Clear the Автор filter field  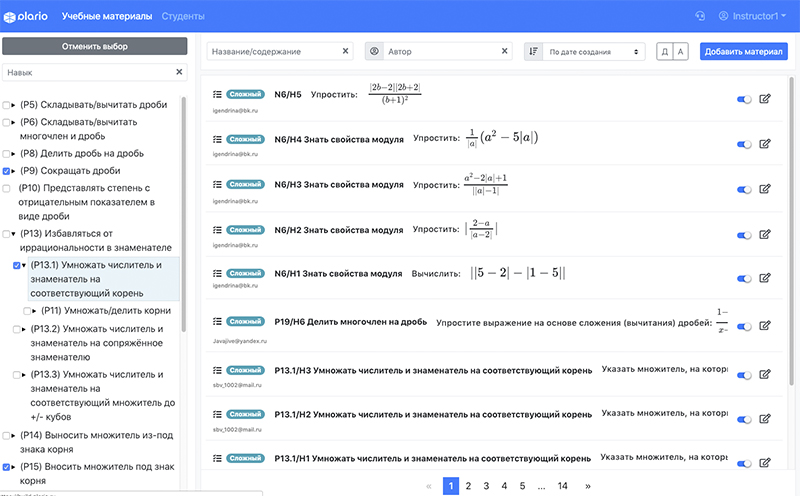point(504,51)
